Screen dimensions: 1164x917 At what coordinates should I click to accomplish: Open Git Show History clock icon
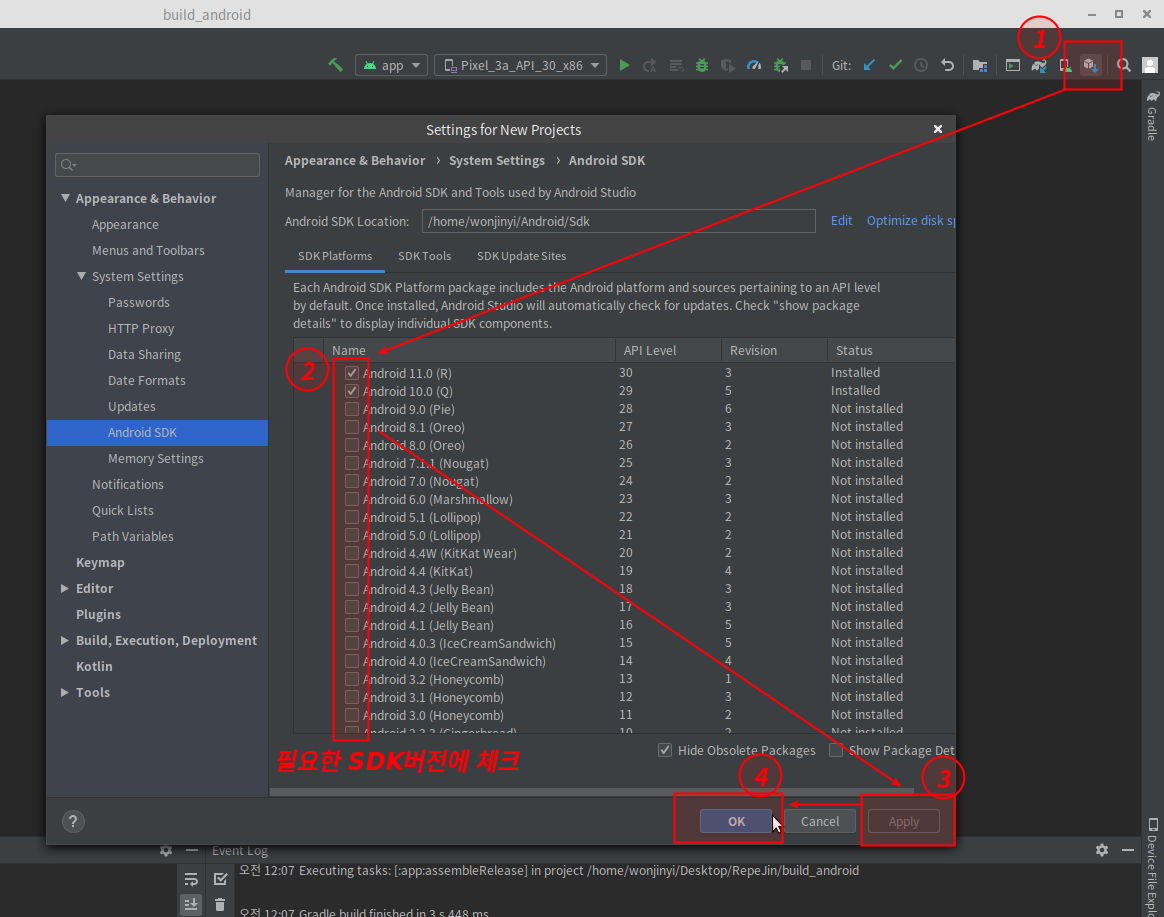coord(921,65)
